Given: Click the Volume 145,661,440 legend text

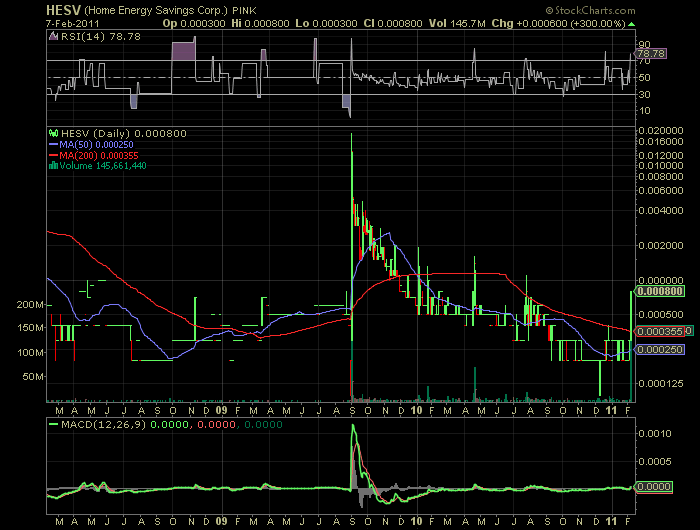Looking at the screenshot, I should (x=103, y=166).
